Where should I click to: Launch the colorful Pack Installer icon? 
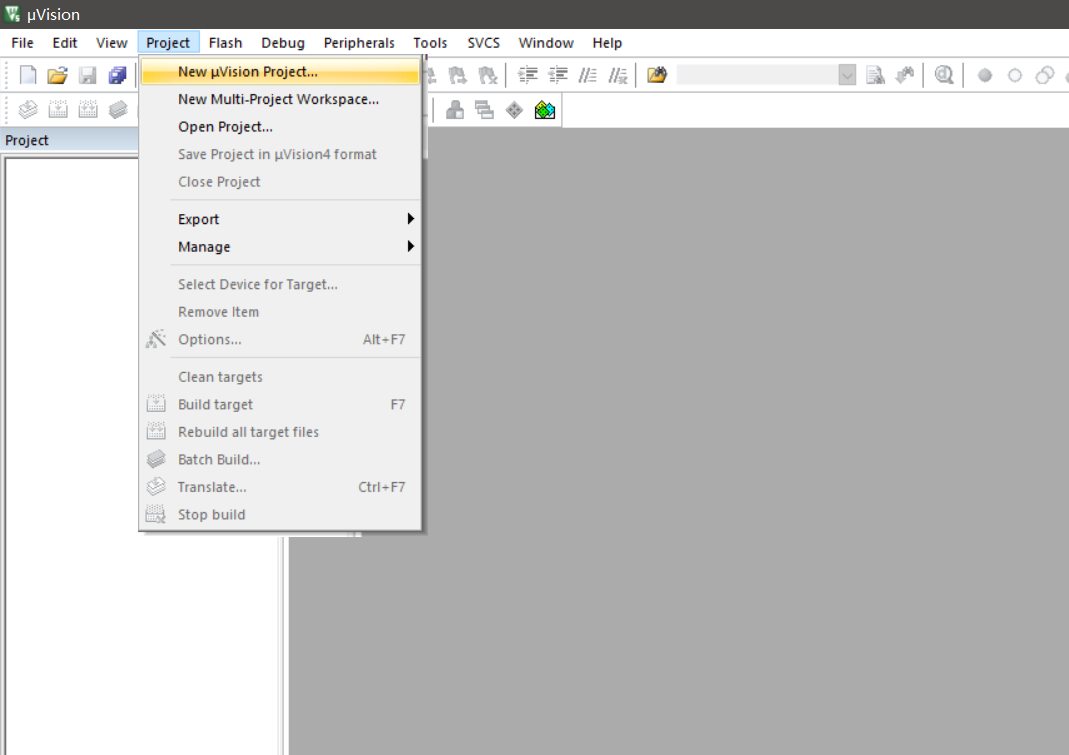pos(545,110)
